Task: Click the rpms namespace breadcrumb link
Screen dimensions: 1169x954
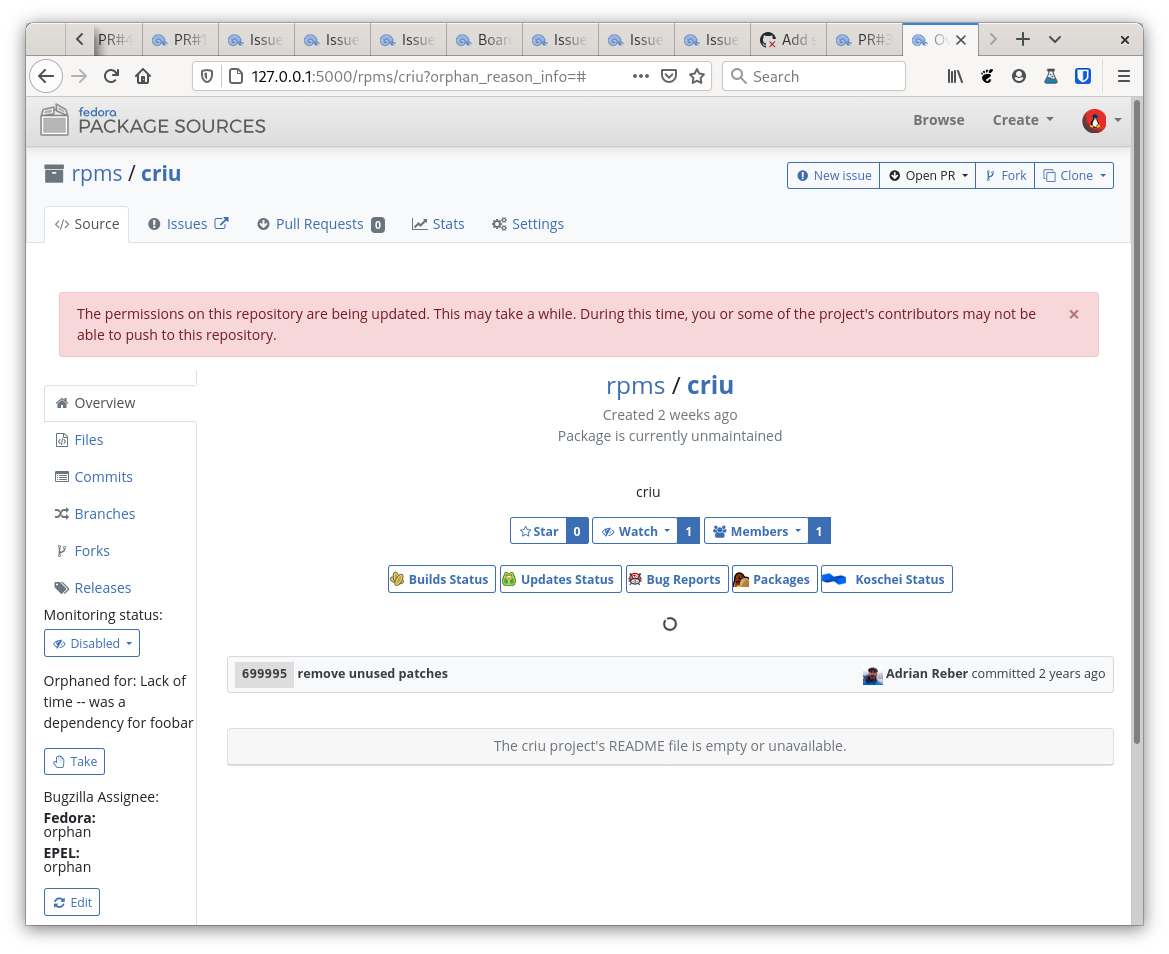Action: click(x=97, y=174)
